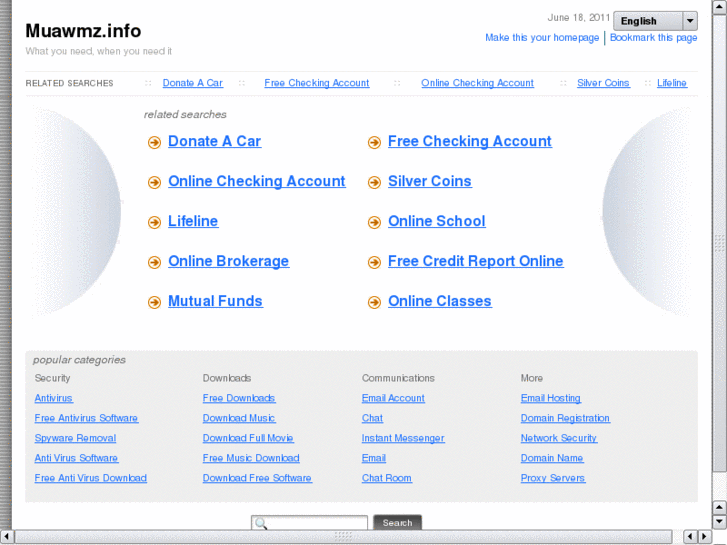Click Bookmark this page link

coord(653,38)
